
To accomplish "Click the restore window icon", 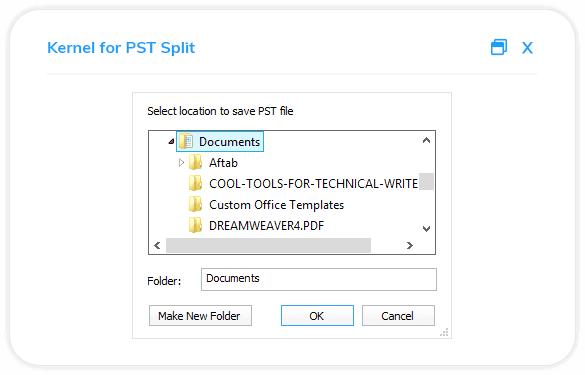I will click(499, 47).
